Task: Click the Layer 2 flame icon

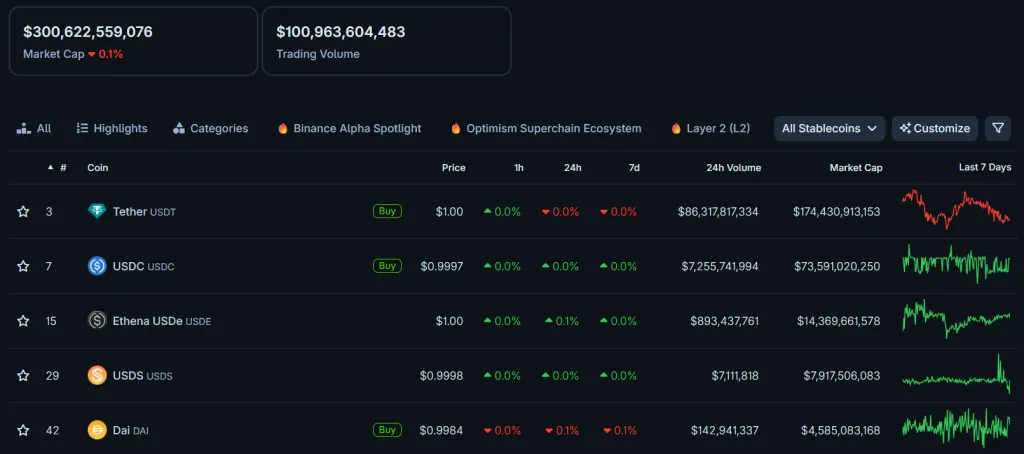Action: pos(676,129)
